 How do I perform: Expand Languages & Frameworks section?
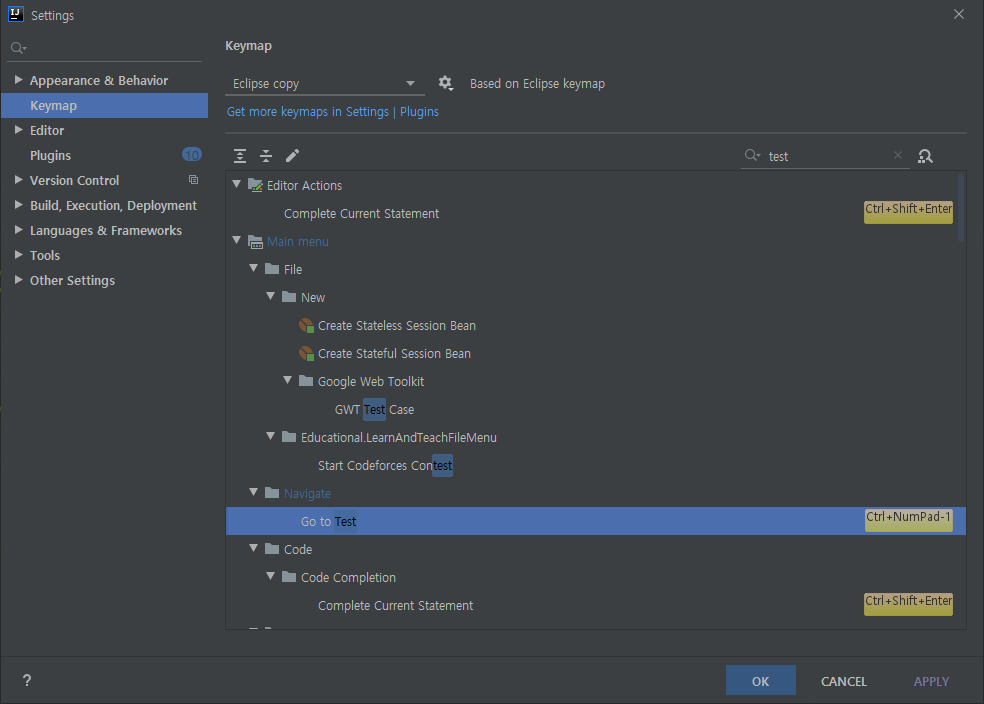click(19, 230)
